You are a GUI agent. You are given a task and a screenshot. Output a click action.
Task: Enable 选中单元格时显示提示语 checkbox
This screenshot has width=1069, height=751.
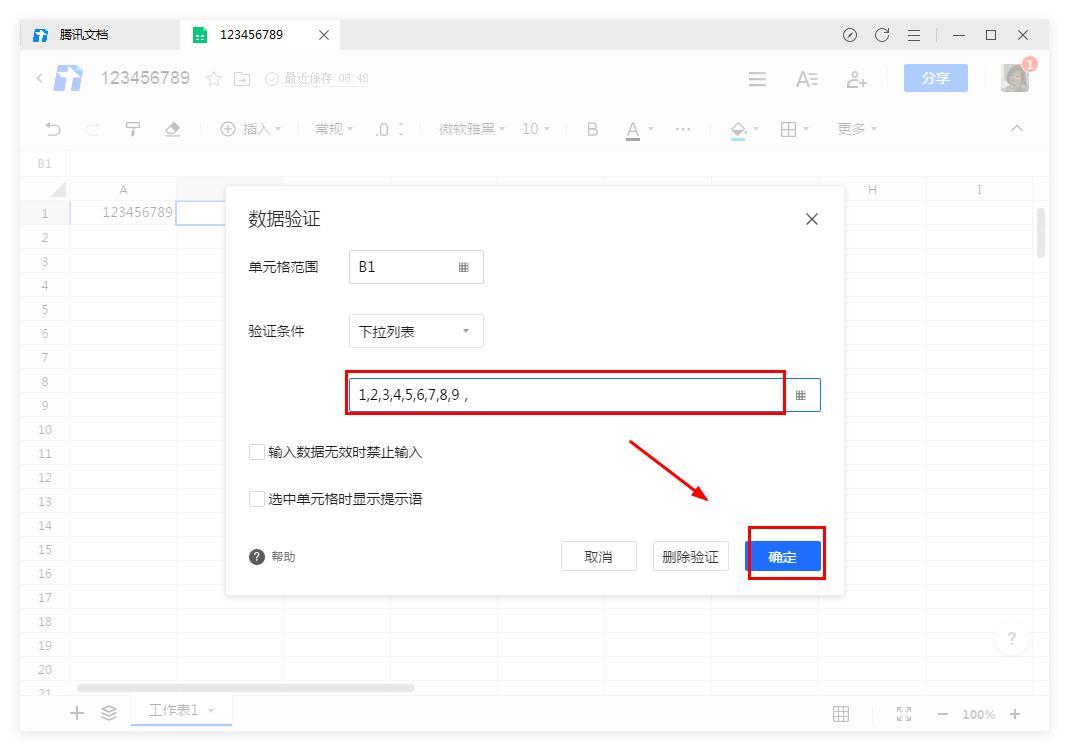256,499
